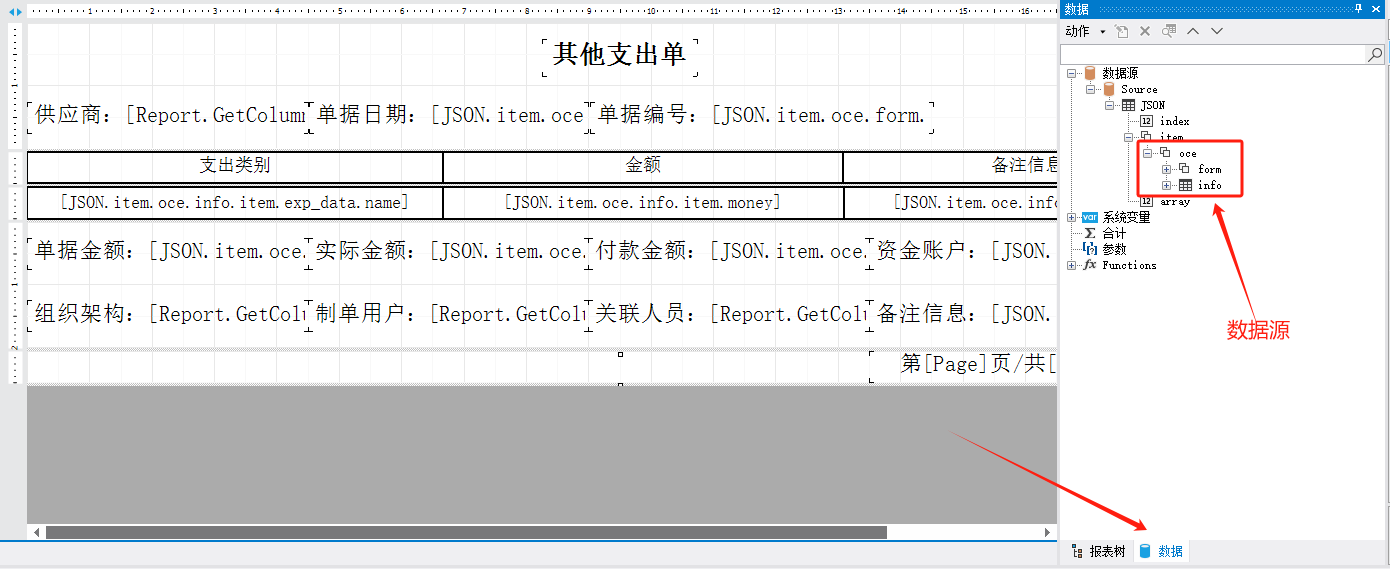Click the 参数 parameter icon
Screen dimensions: 1390x569
[x=1090, y=249]
